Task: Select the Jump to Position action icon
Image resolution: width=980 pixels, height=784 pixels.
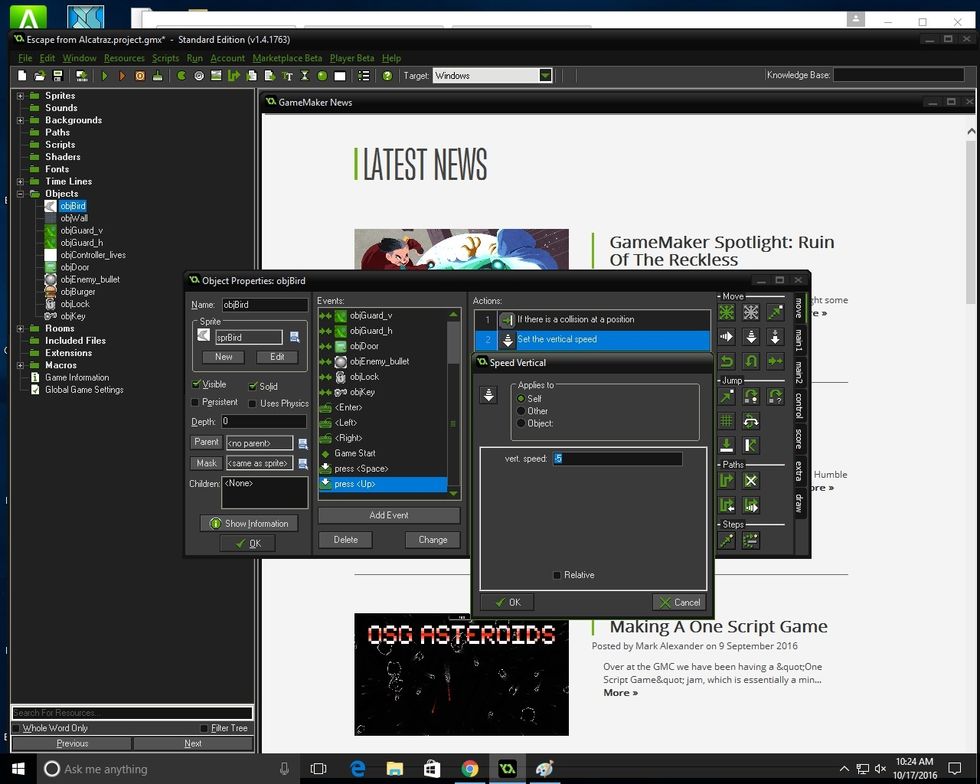Action: click(726, 396)
